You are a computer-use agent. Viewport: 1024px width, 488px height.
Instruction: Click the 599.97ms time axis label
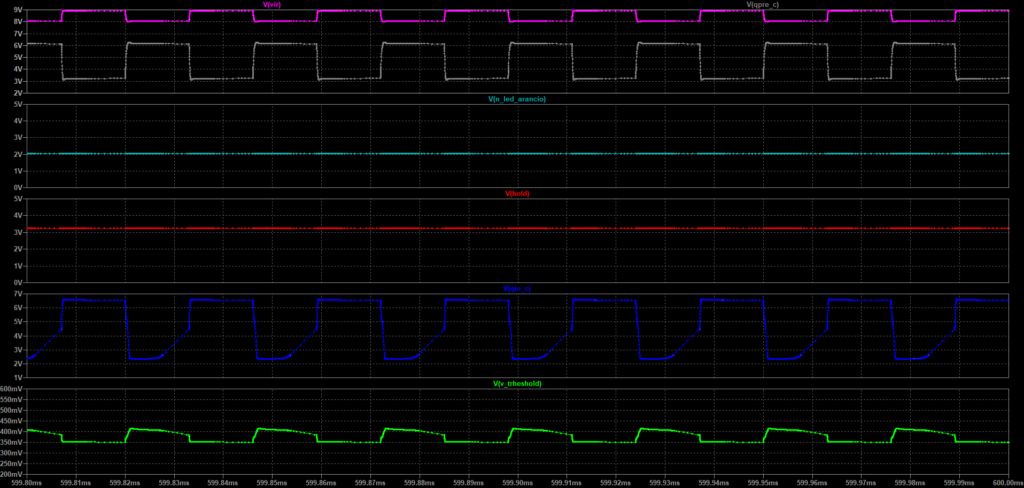click(x=860, y=482)
